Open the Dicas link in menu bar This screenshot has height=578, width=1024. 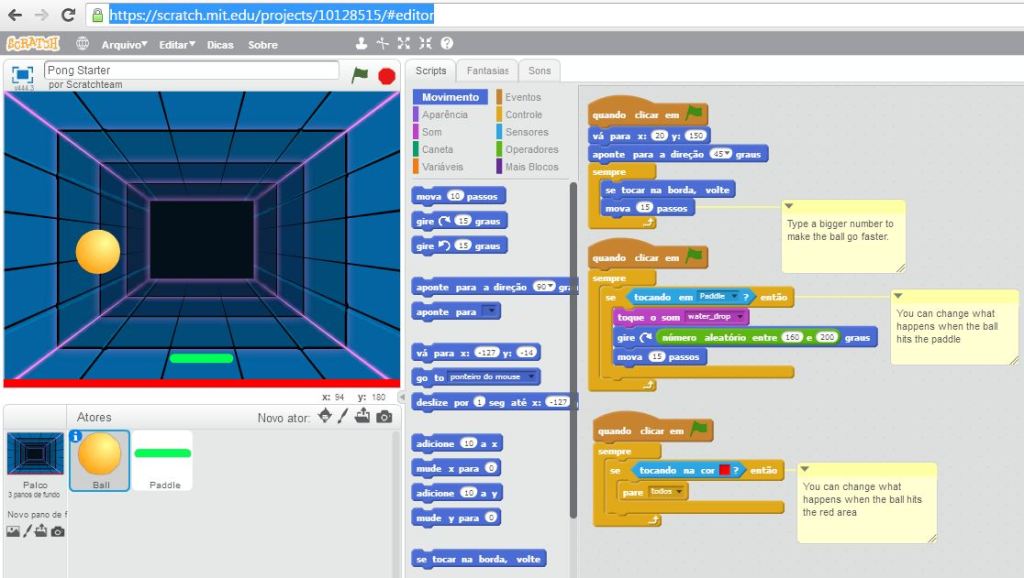pyautogui.click(x=220, y=45)
